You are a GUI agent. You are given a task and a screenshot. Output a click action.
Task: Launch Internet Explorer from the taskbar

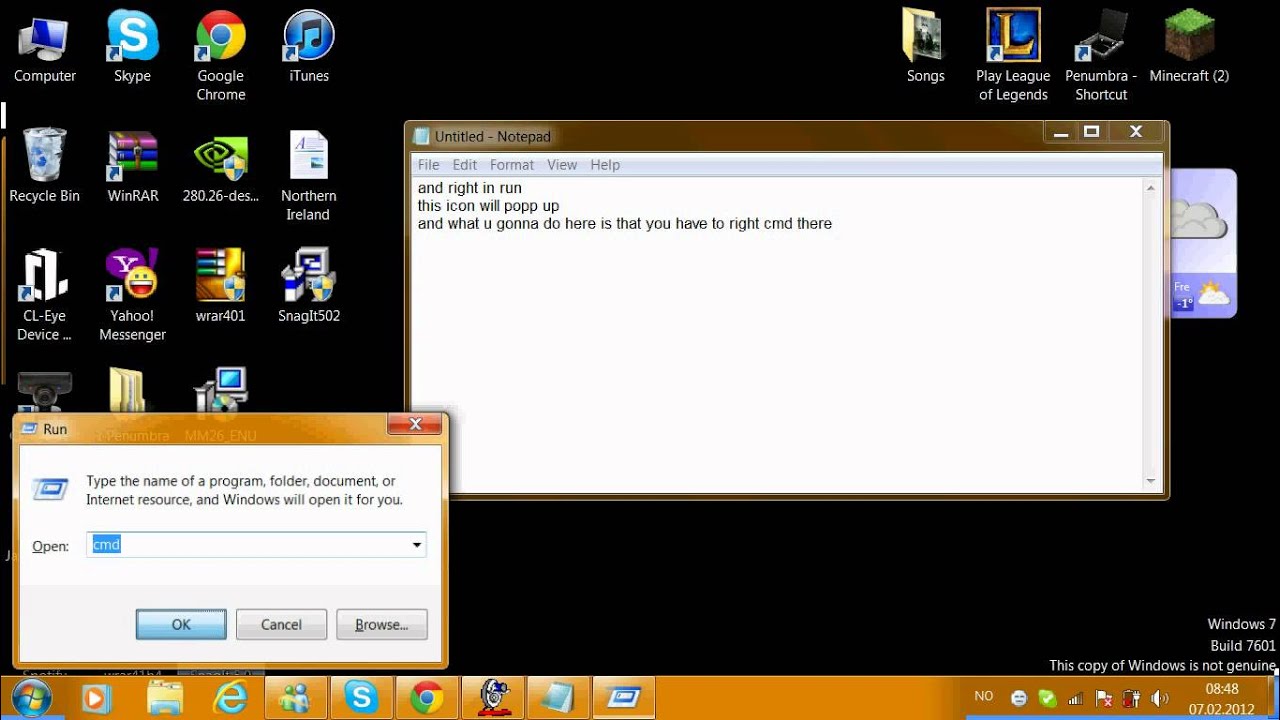point(232,697)
